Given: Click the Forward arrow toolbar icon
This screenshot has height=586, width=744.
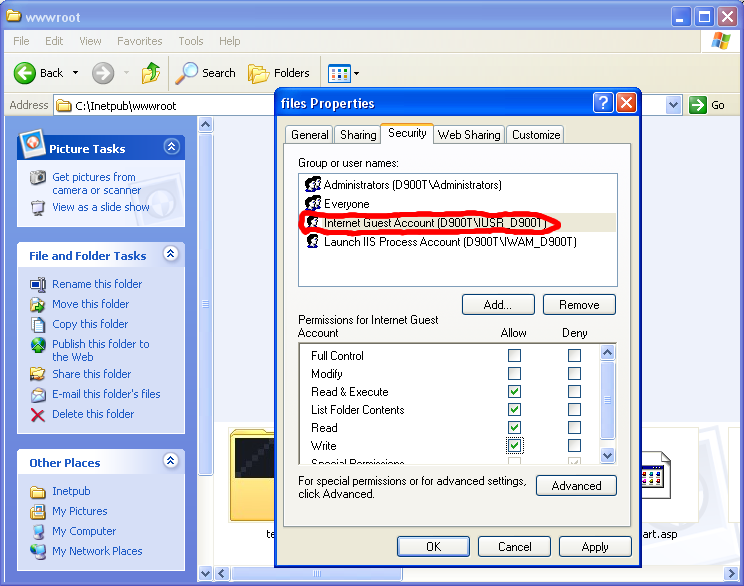Looking at the screenshot, I should [x=102, y=73].
